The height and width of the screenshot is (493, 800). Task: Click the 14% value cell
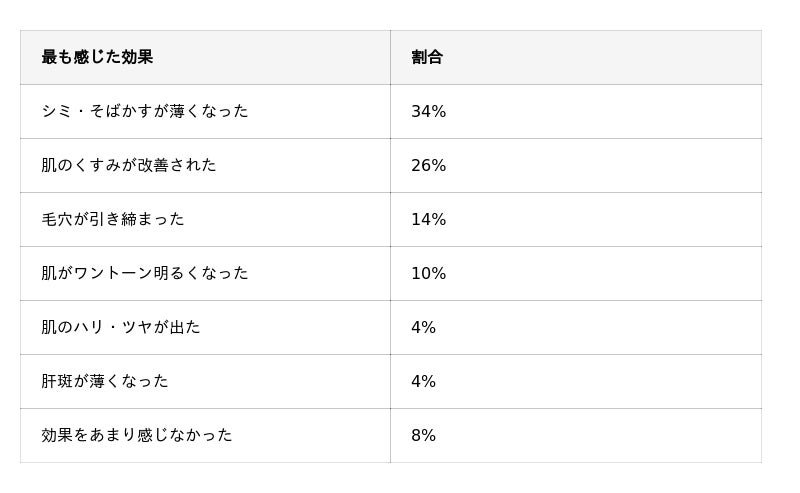[x=428, y=219]
